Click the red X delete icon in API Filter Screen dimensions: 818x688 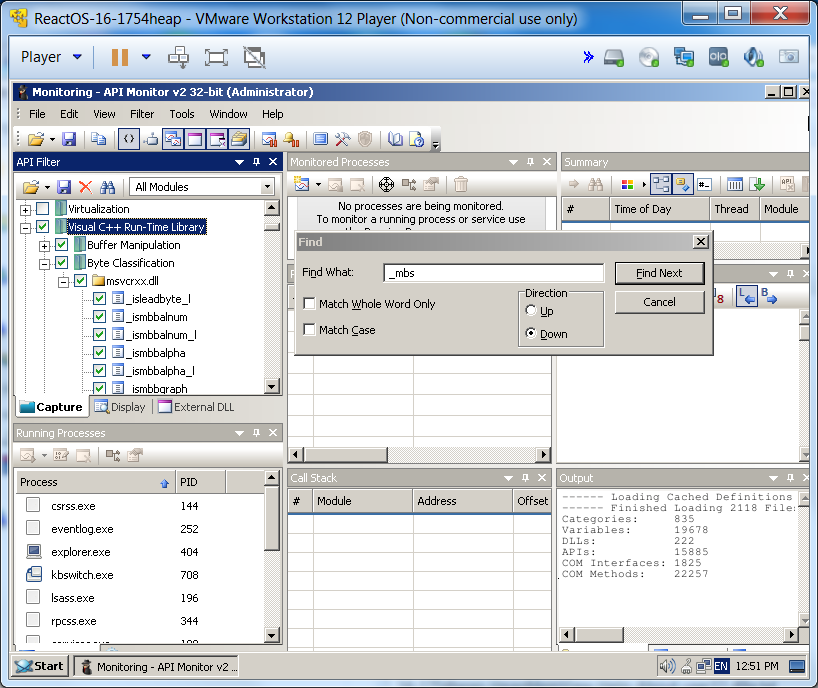tap(85, 187)
